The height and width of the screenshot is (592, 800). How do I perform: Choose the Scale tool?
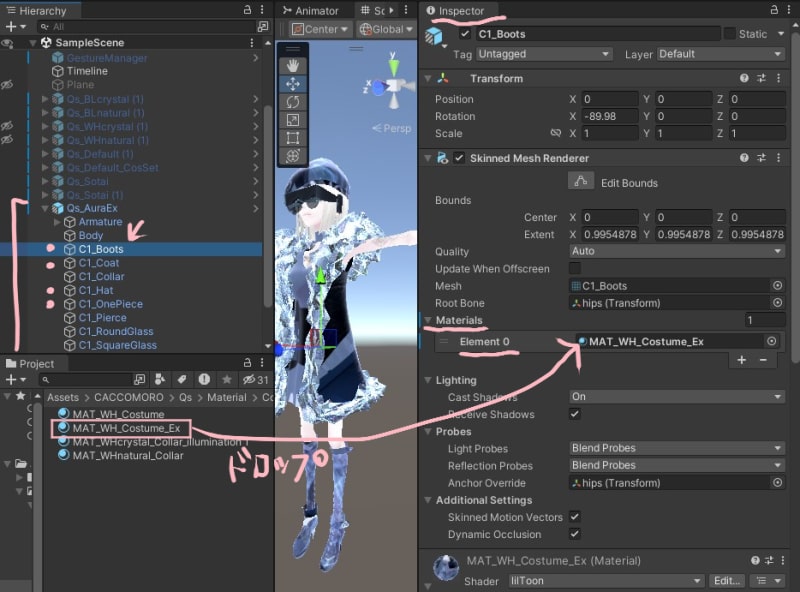pyautogui.click(x=293, y=120)
